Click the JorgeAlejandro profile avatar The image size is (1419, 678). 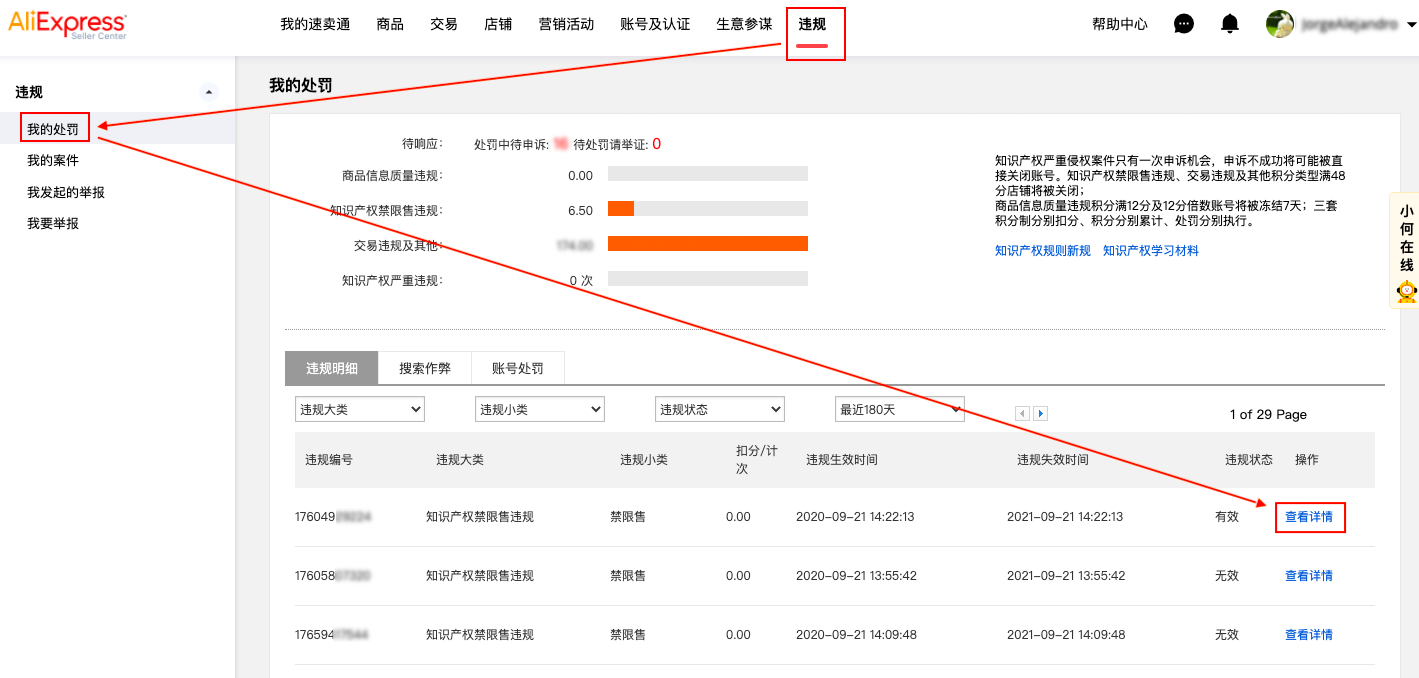pyautogui.click(x=1279, y=23)
